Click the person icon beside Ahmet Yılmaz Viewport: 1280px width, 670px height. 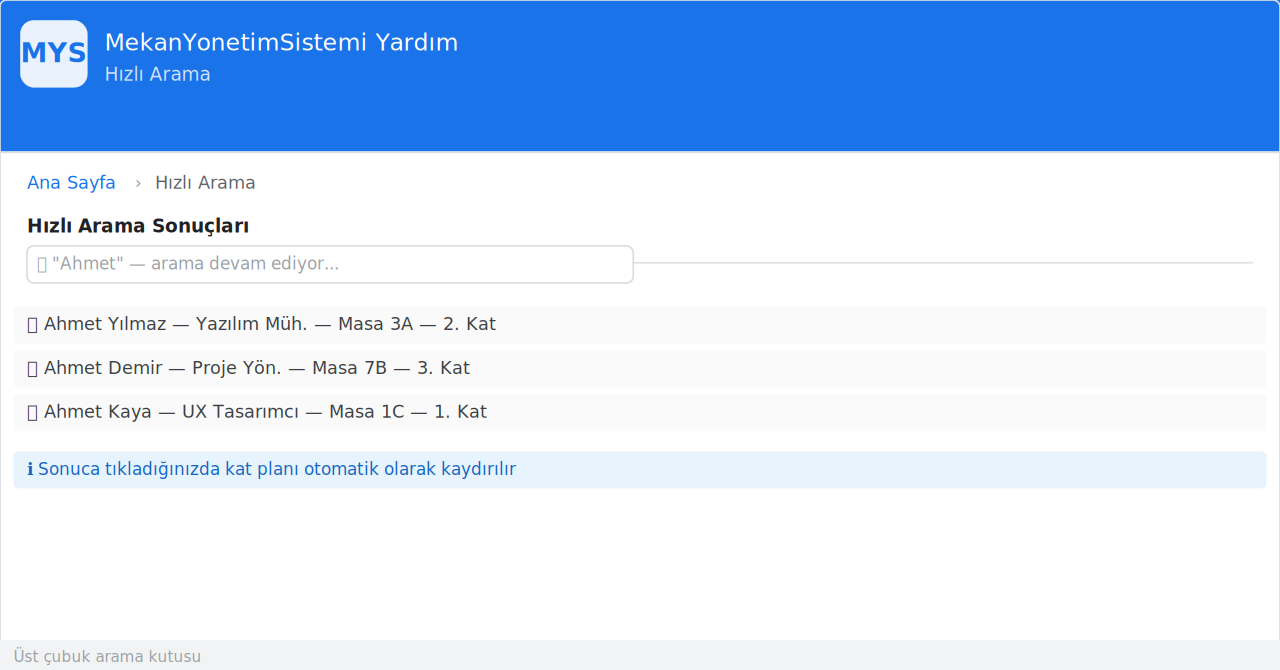[x=32, y=325]
